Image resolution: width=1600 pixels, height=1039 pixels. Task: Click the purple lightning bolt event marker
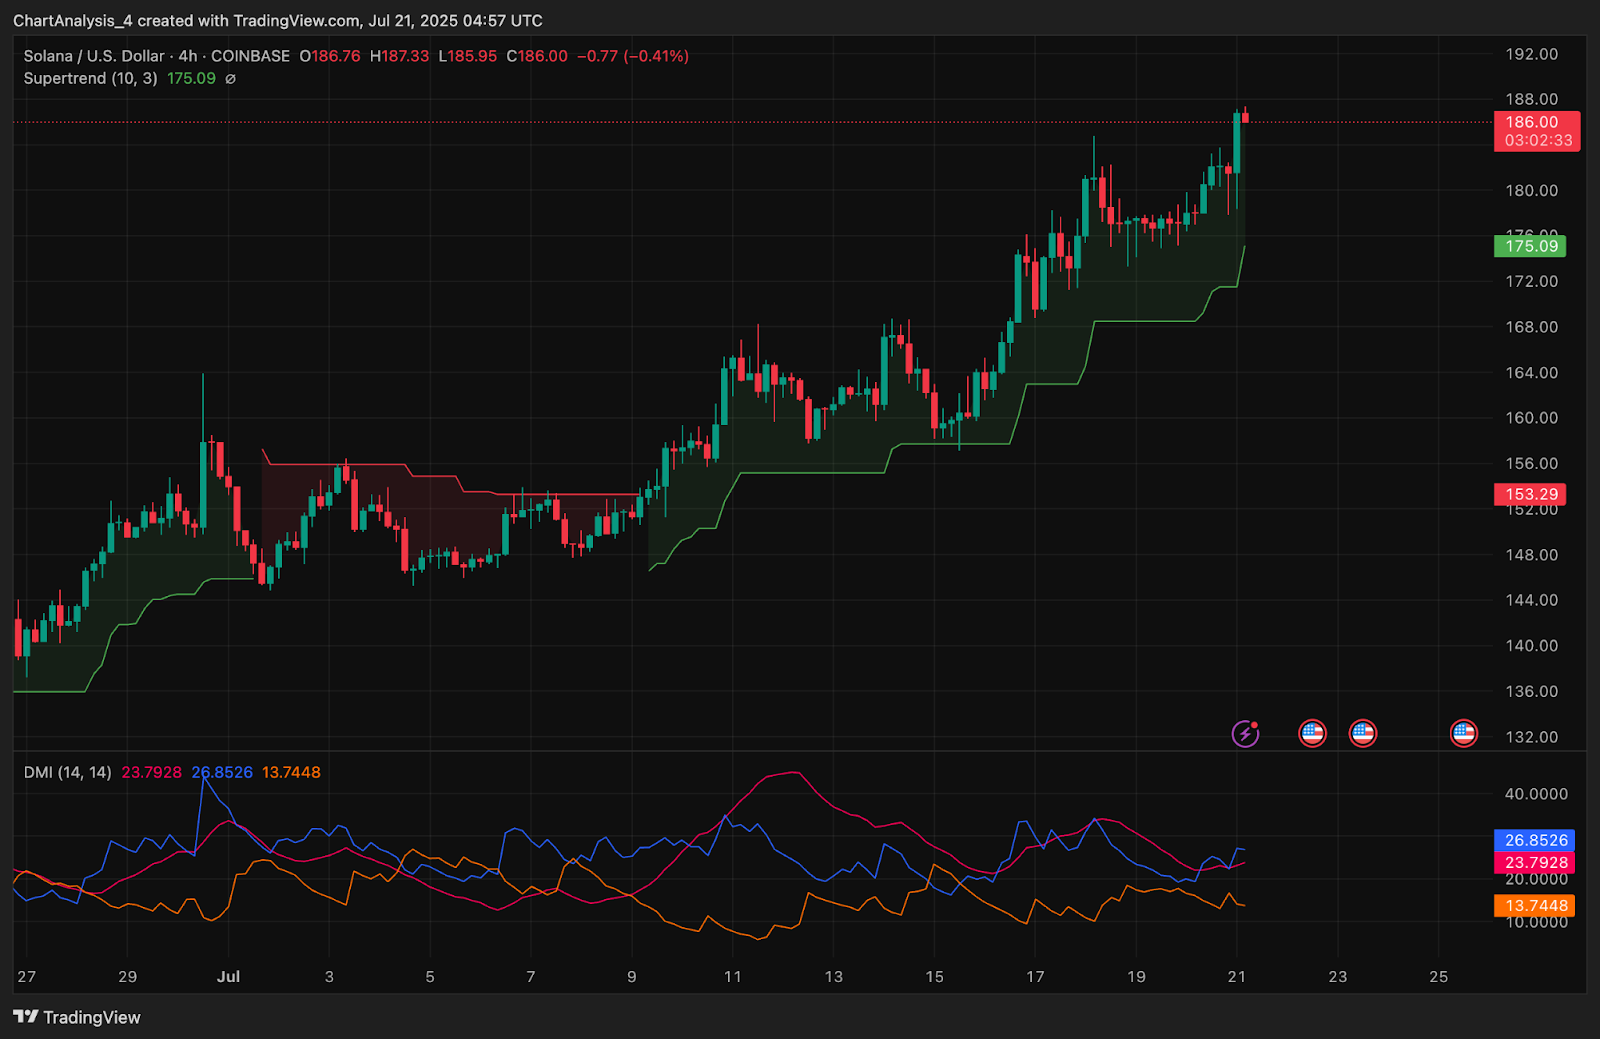click(x=1245, y=734)
